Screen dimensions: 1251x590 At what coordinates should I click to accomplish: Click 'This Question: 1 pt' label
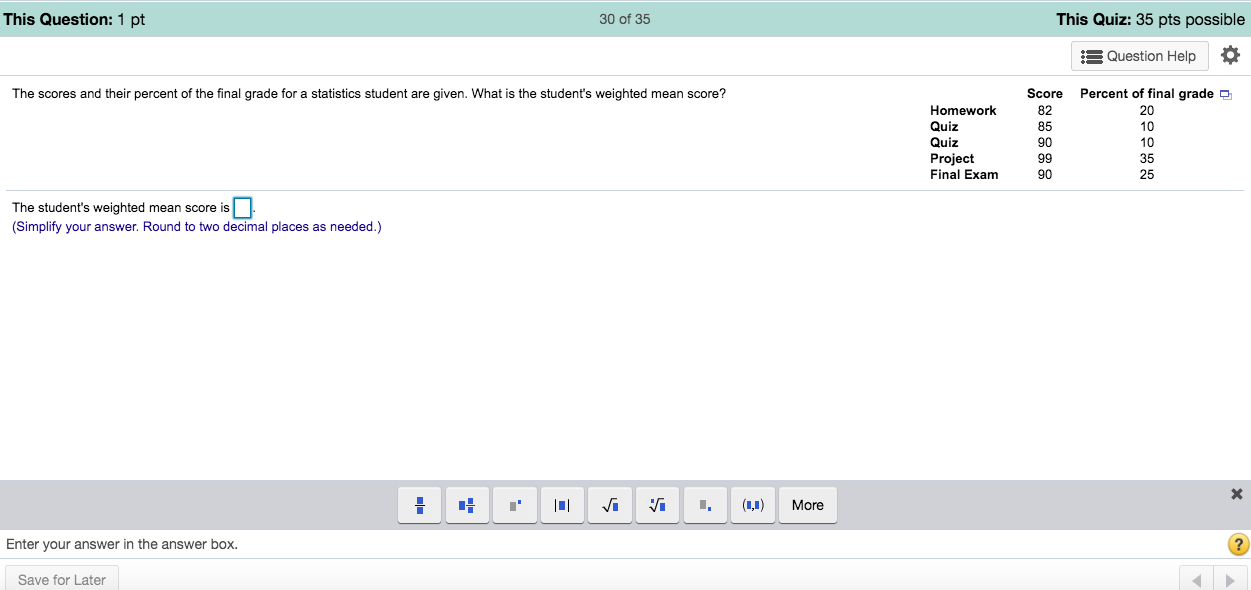75,20
